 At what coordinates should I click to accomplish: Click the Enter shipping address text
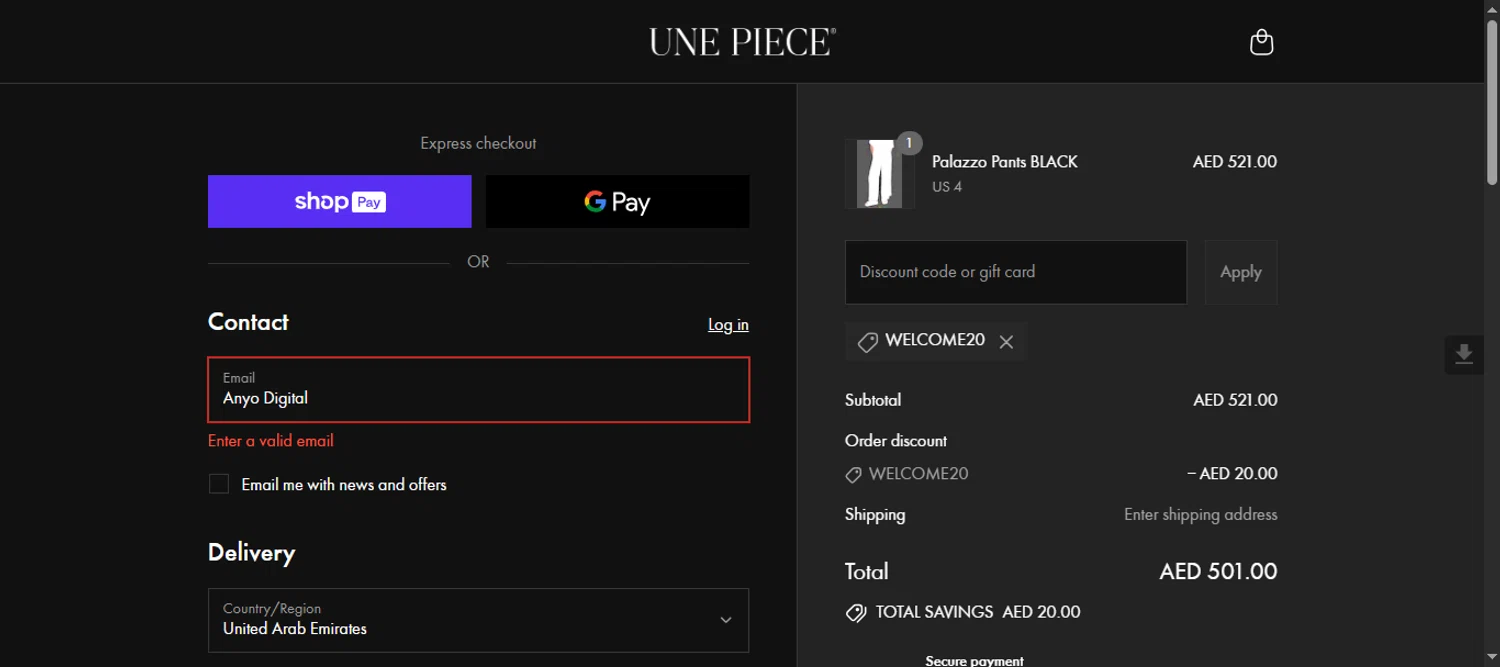tap(1200, 514)
